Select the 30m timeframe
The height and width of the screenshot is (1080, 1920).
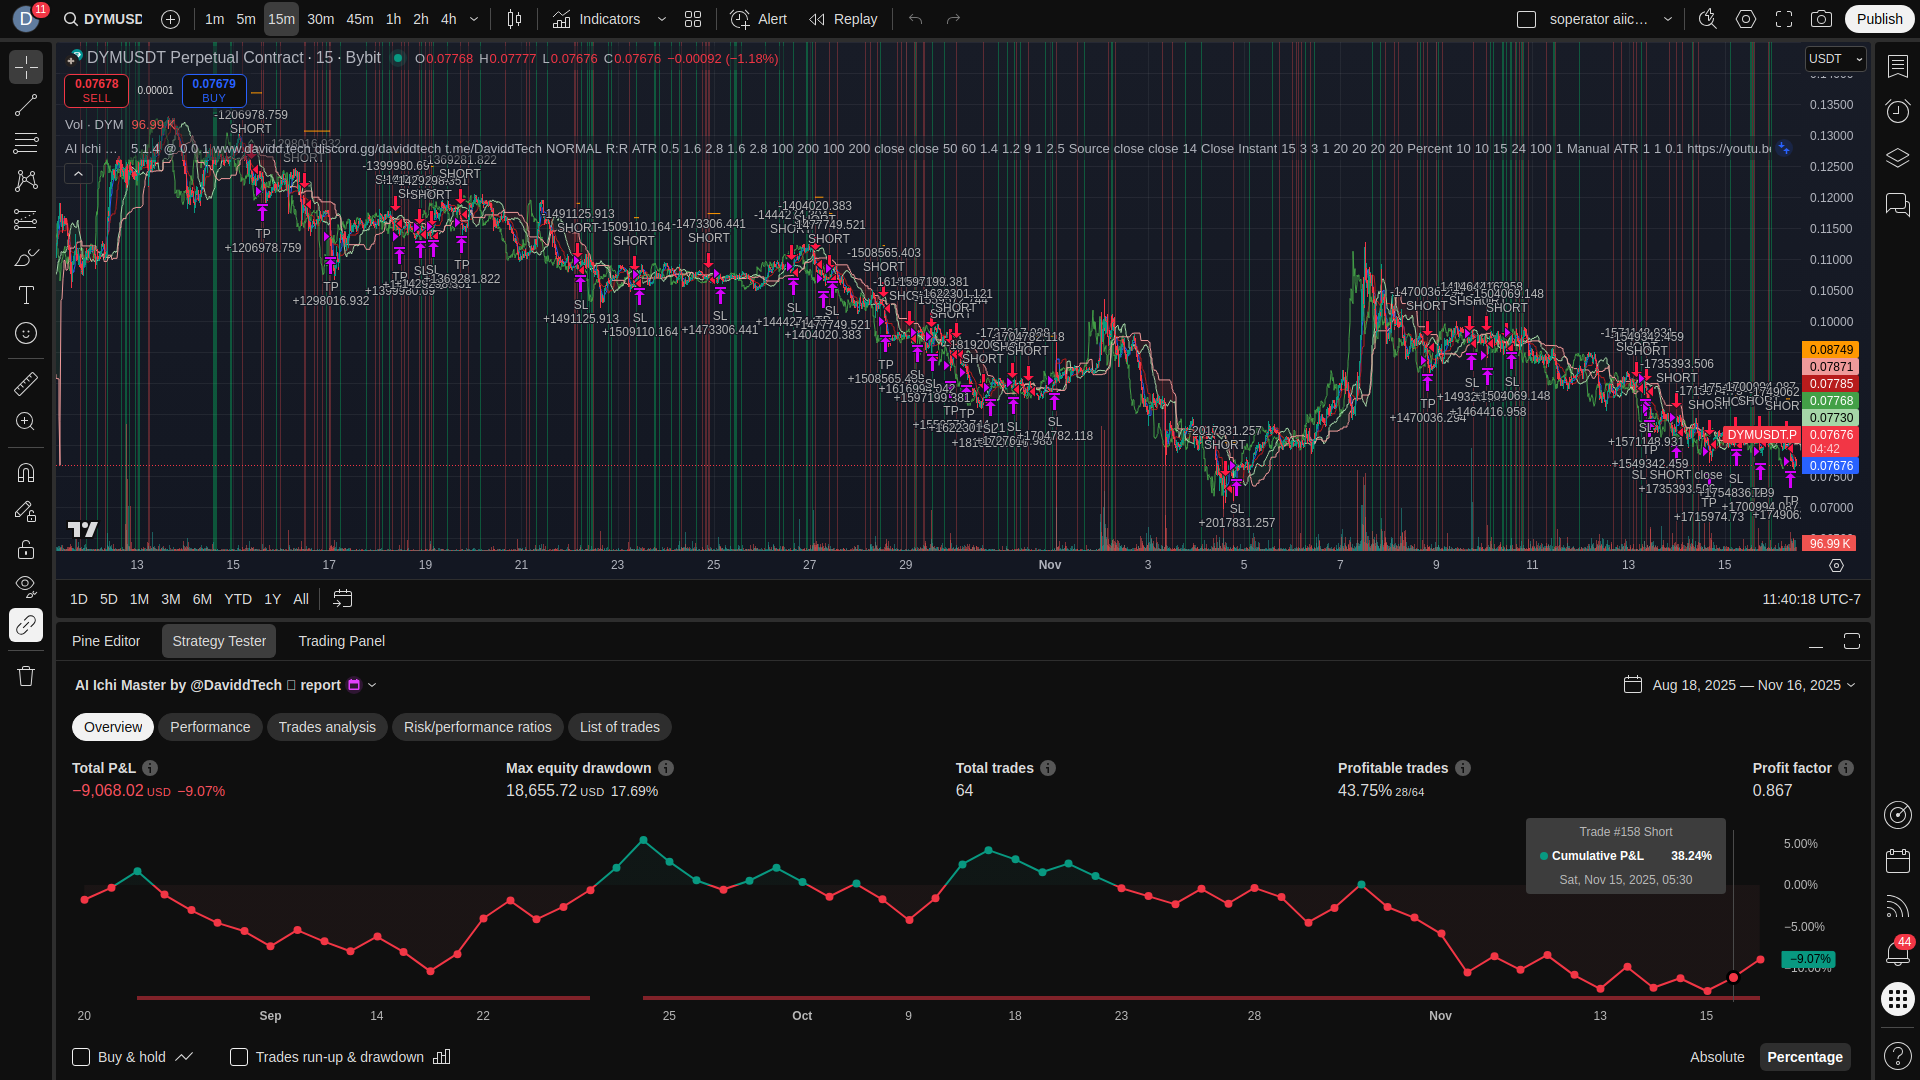coord(320,19)
